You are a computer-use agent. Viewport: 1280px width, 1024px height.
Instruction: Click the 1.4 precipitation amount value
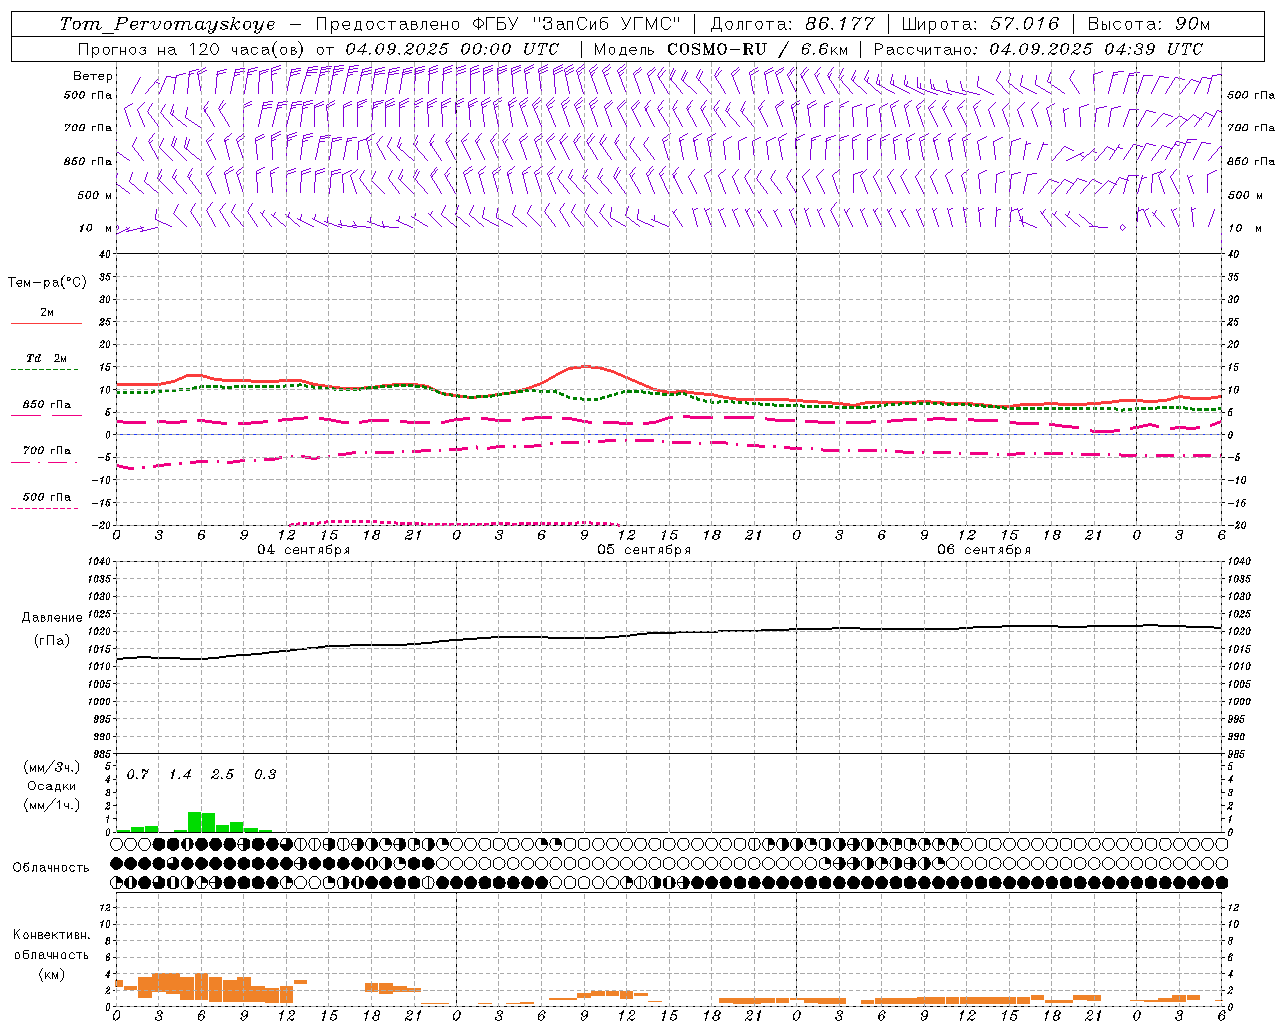point(180,774)
